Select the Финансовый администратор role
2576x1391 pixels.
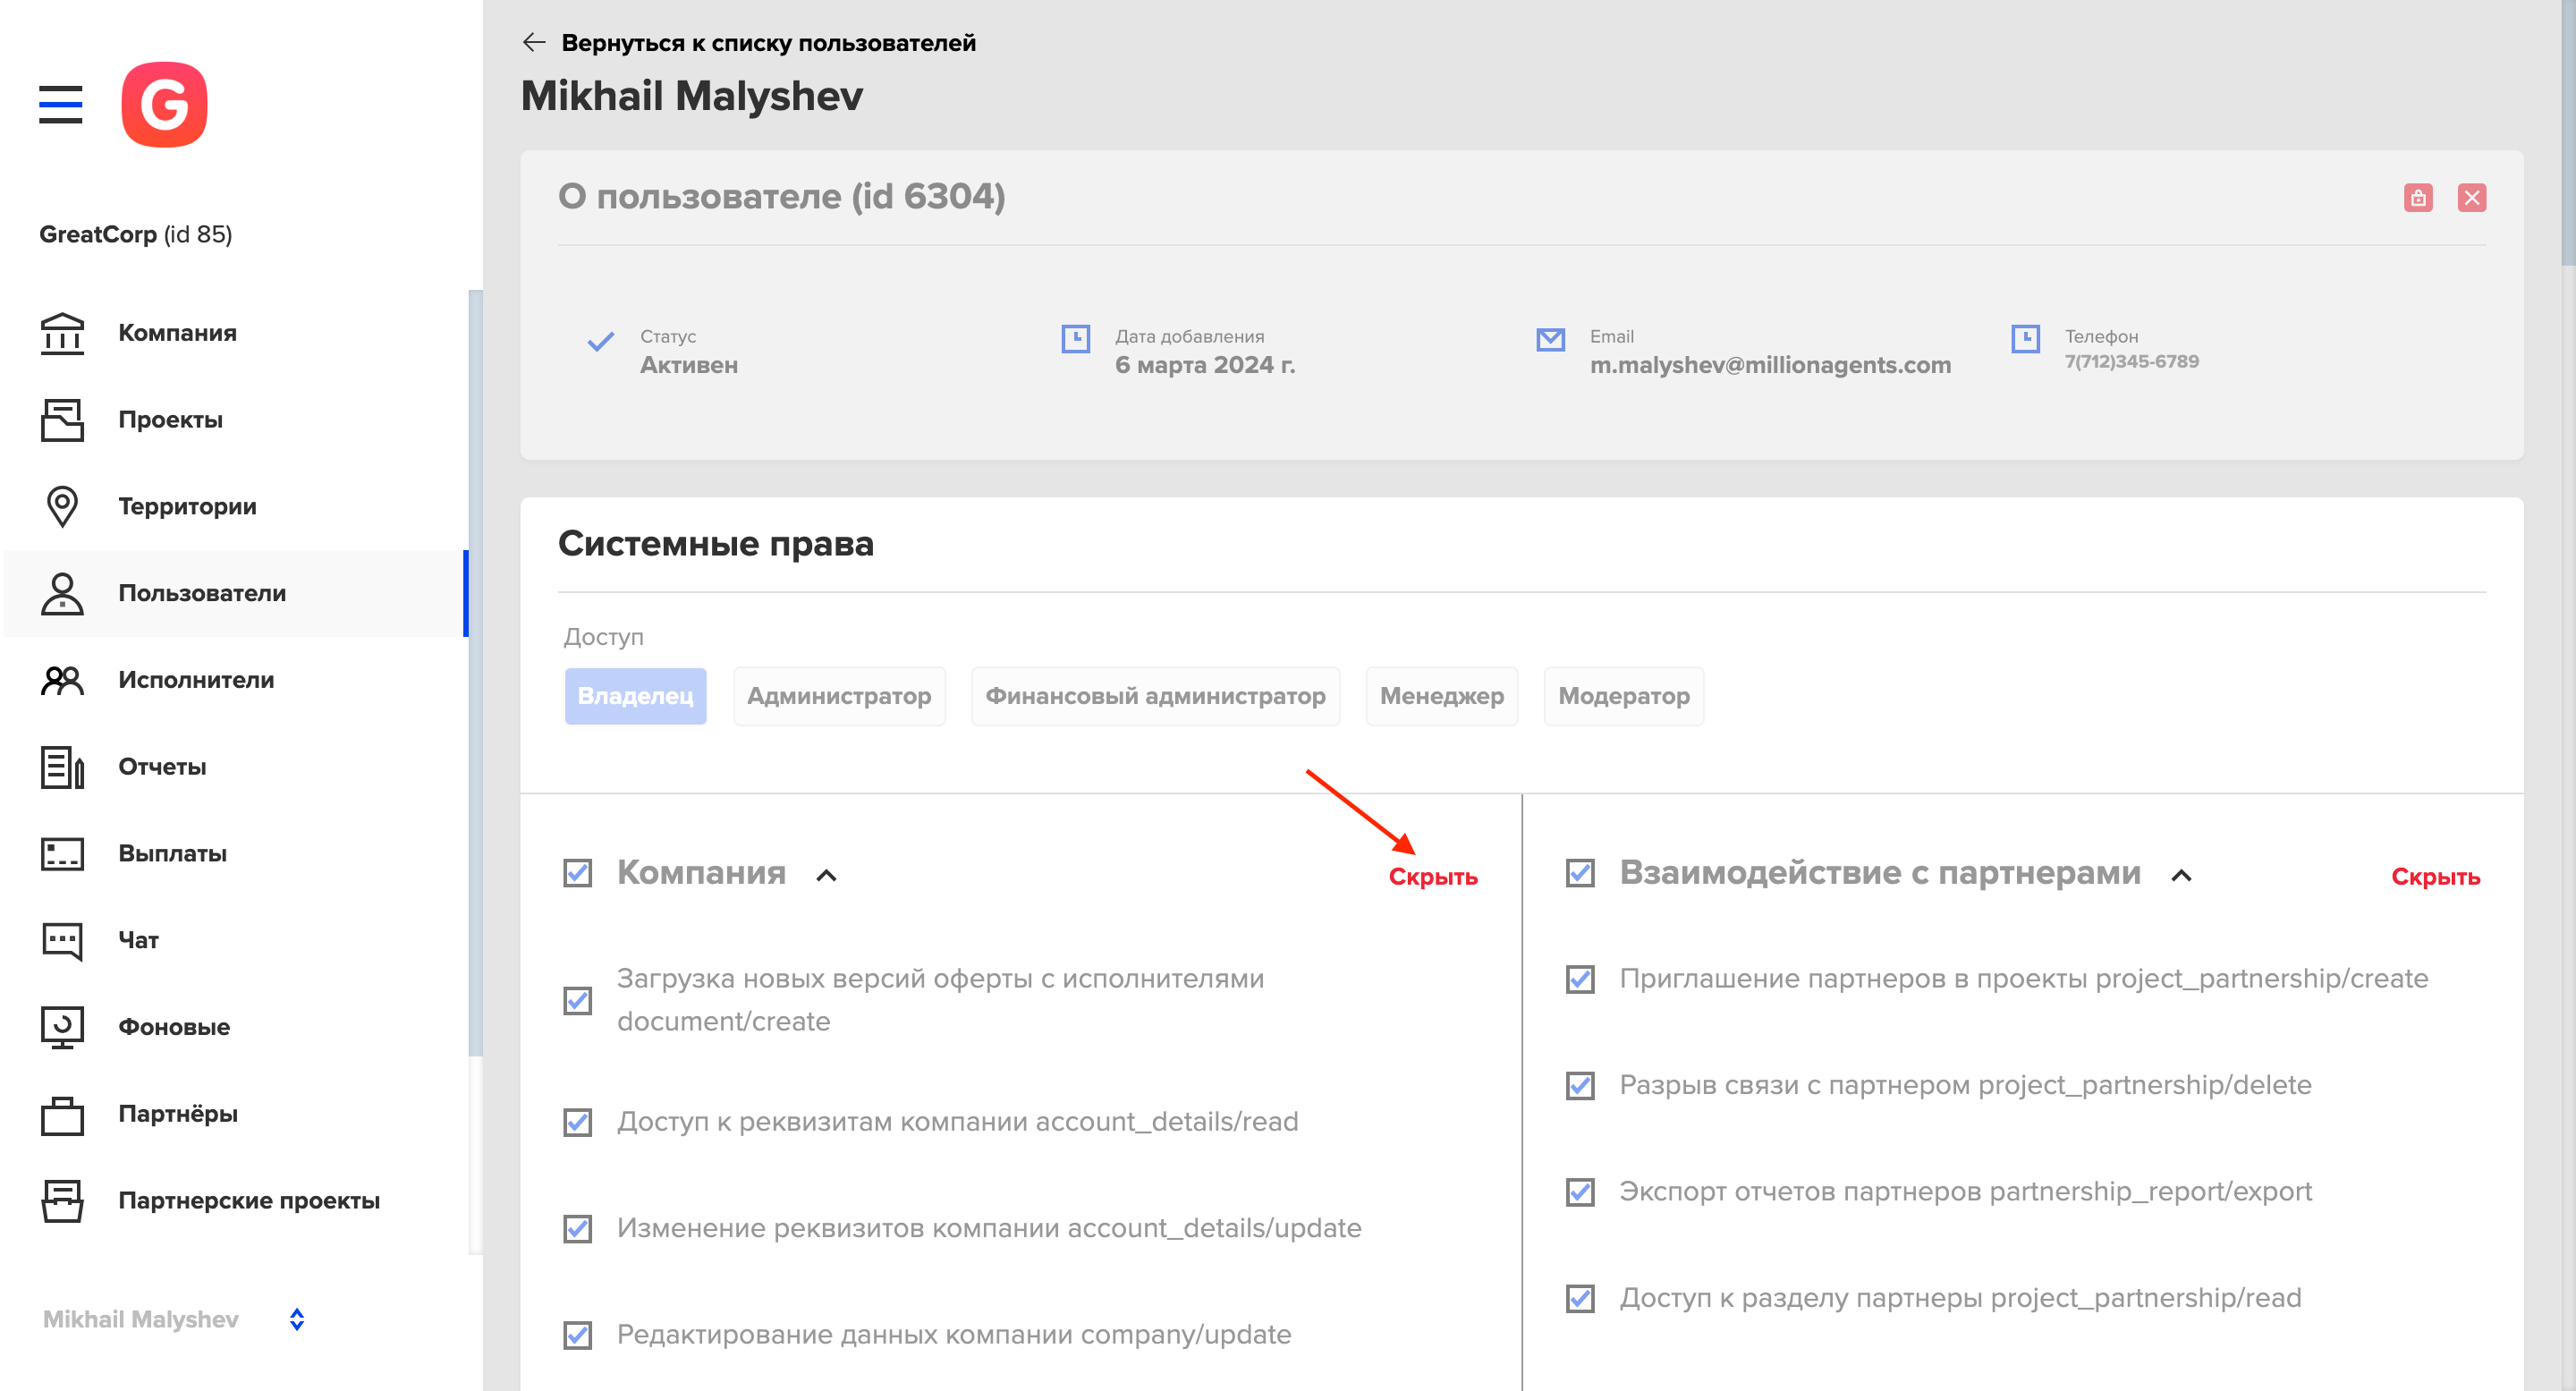tap(1155, 696)
